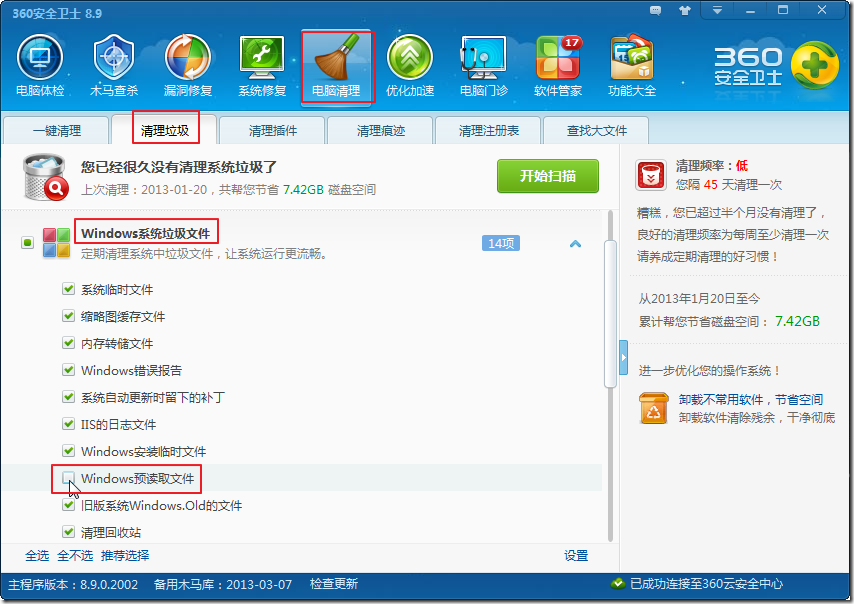Click the 360 green plus logo
Screen dimensions: 854x604
pos(814,65)
